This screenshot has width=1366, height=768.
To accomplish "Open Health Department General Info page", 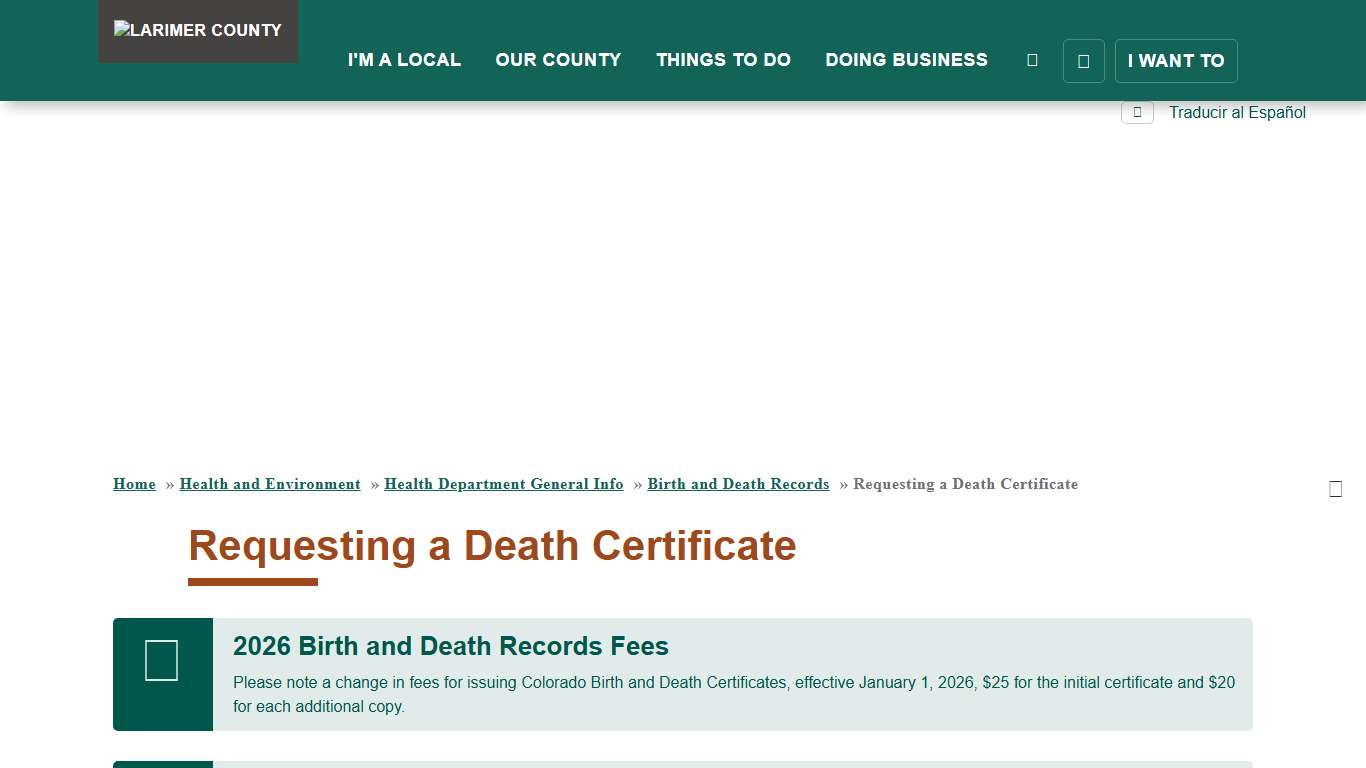I will (504, 484).
